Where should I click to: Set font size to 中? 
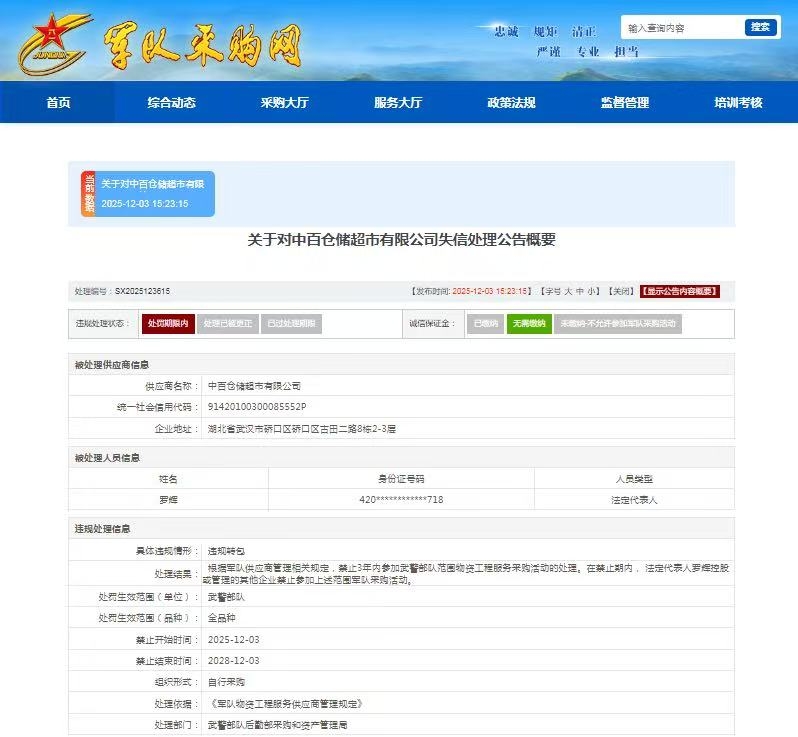click(x=580, y=291)
